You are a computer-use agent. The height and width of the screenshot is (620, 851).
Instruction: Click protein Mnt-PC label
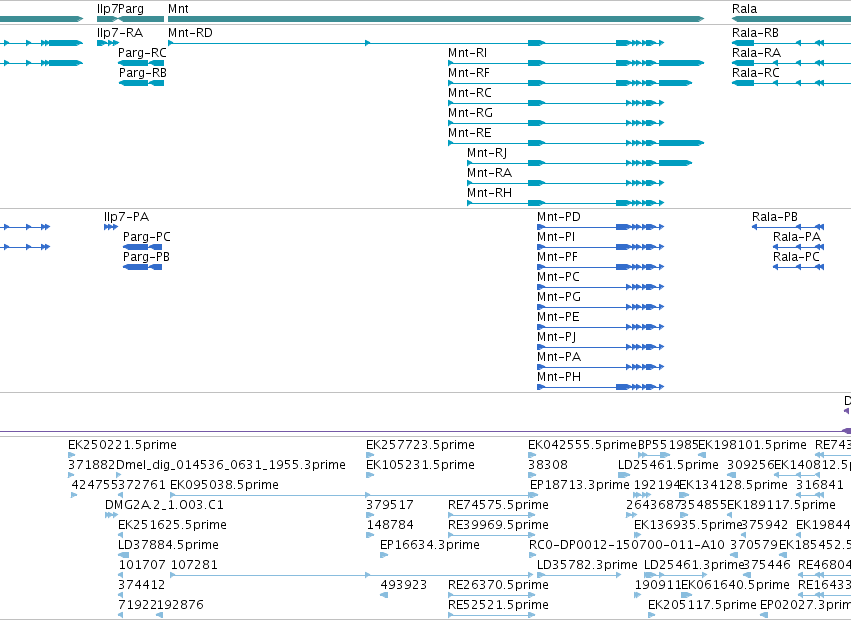[558, 277]
